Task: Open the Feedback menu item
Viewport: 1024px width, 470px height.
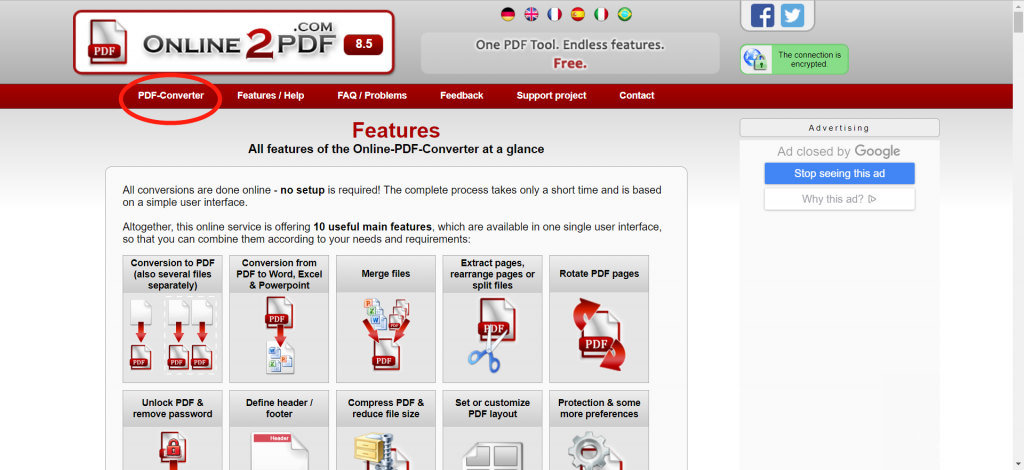Action: 461,95
